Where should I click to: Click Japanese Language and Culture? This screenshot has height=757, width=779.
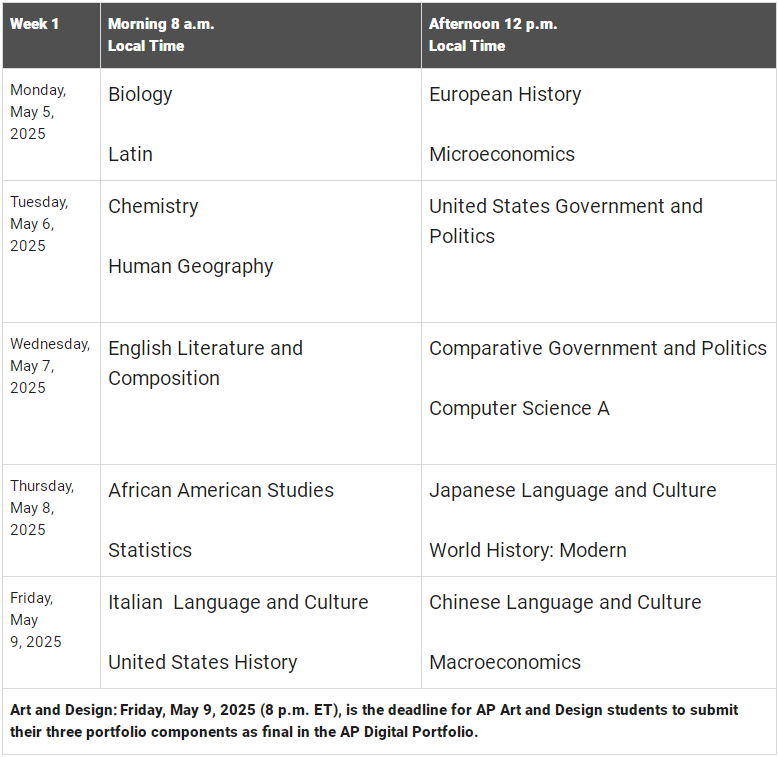572,491
